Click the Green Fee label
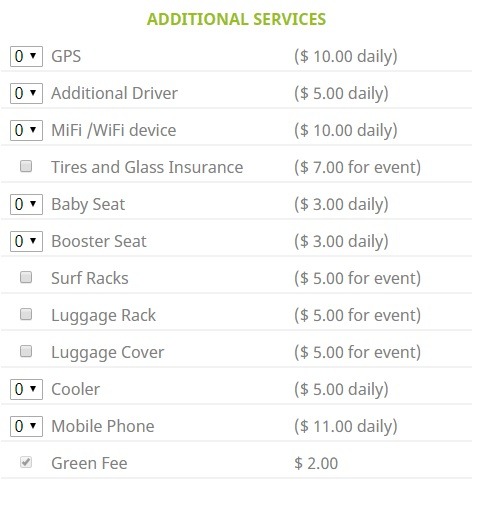The width and height of the screenshot is (485, 505). [89, 463]
